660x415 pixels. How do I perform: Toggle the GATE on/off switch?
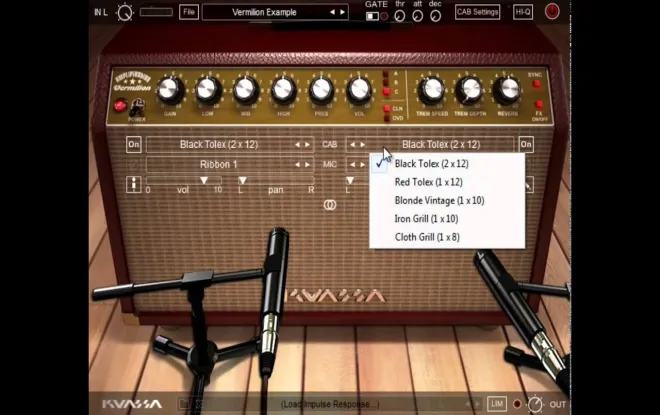click(372, 16)
